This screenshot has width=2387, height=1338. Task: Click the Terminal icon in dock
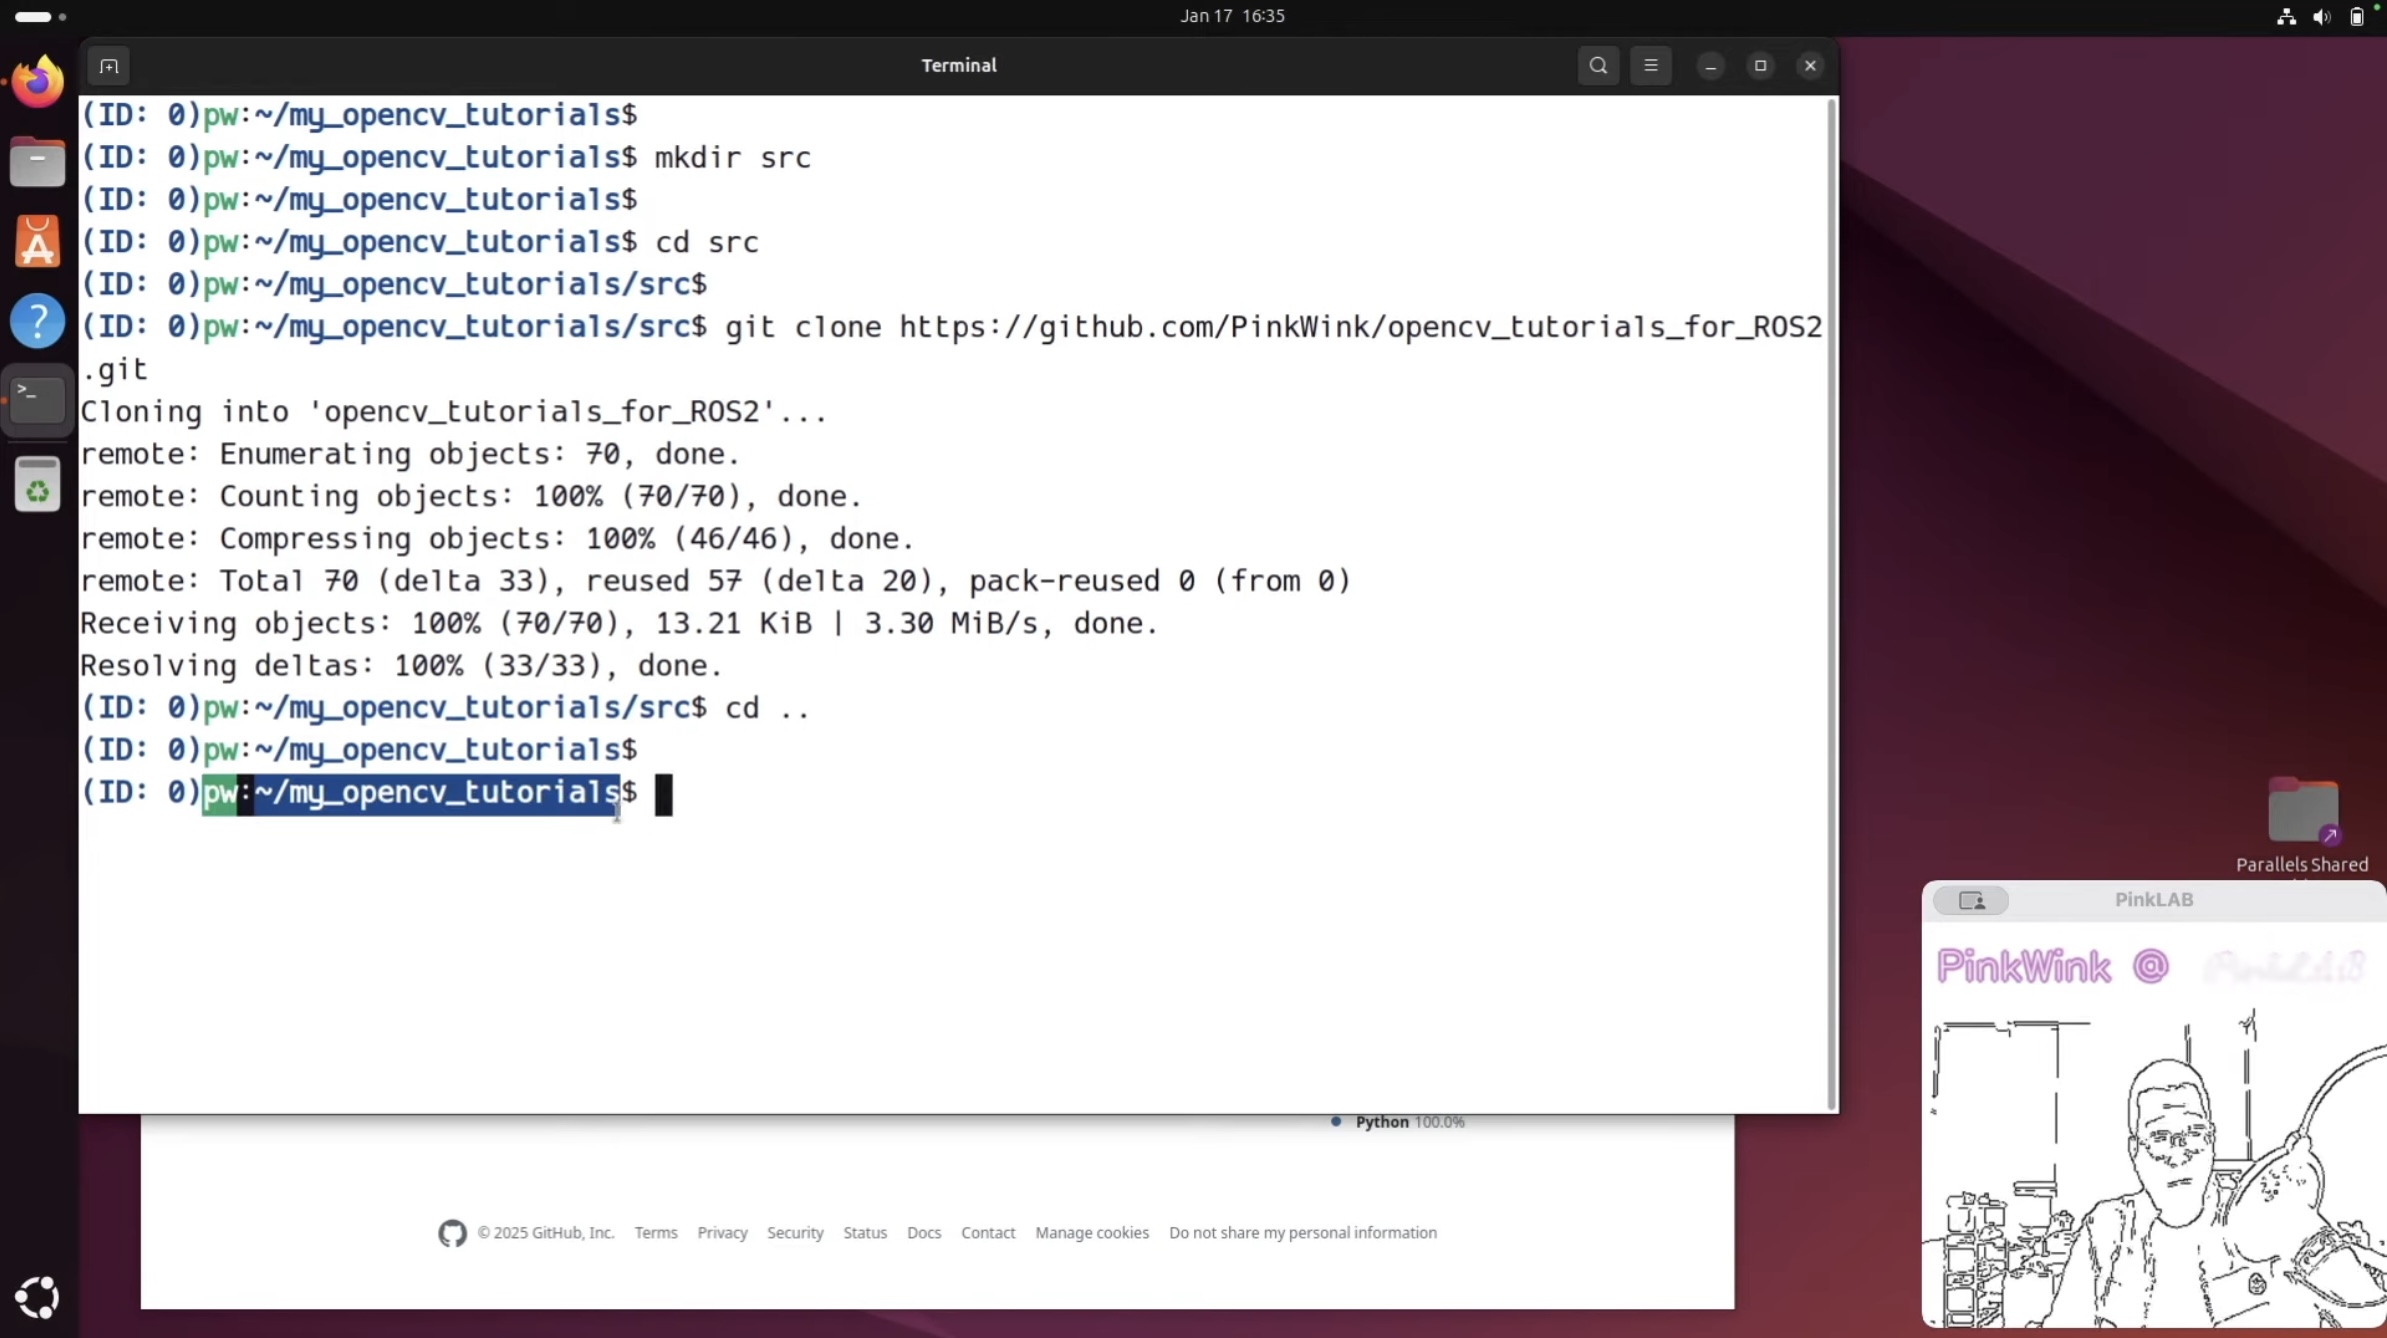tap(38, 400)
